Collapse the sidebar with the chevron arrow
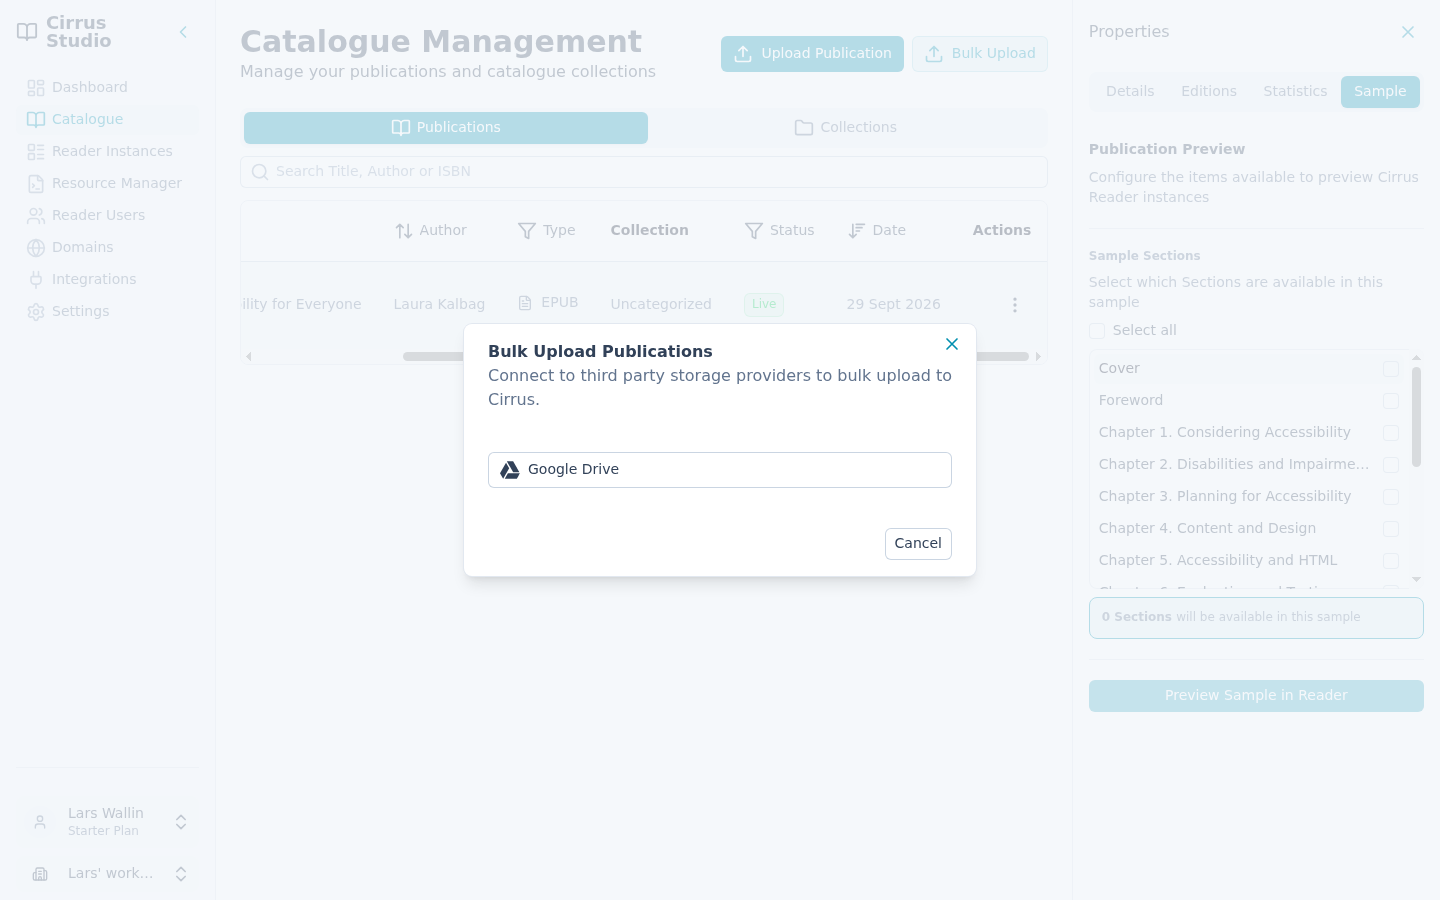 click(183, 32)
